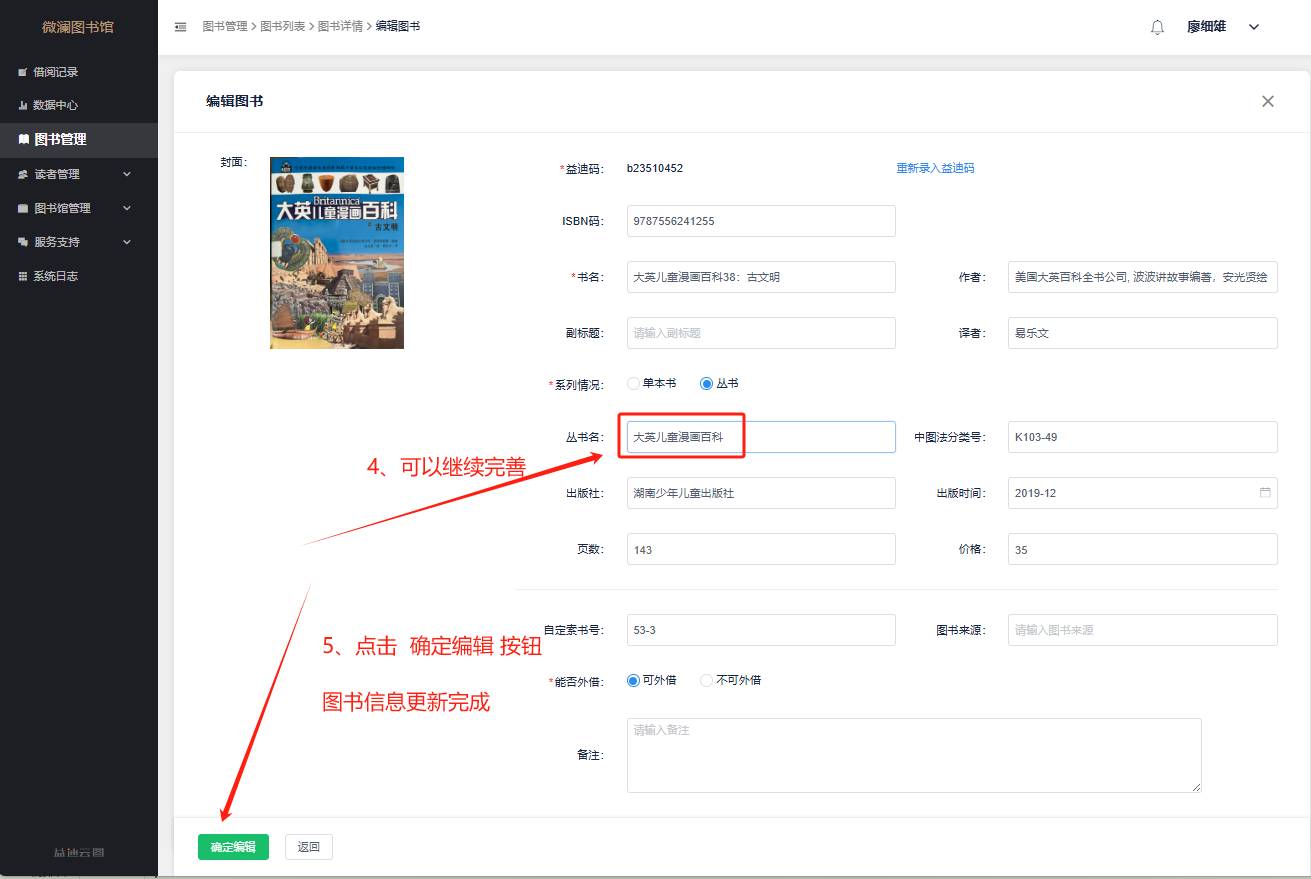Click the 图书管理 book icon
The height and width of the screenshot is (879, 1311).
[24, 140]
